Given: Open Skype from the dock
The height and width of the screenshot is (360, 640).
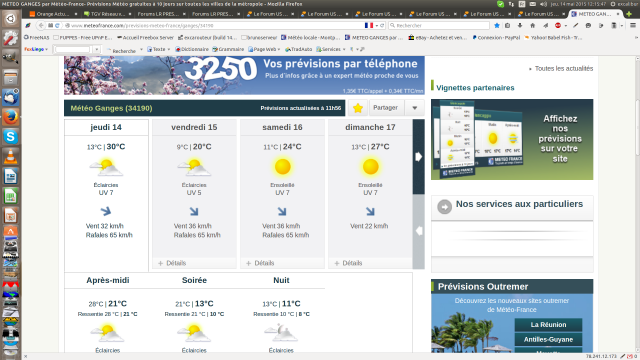Looking at the screenshot, I should 10,137.
